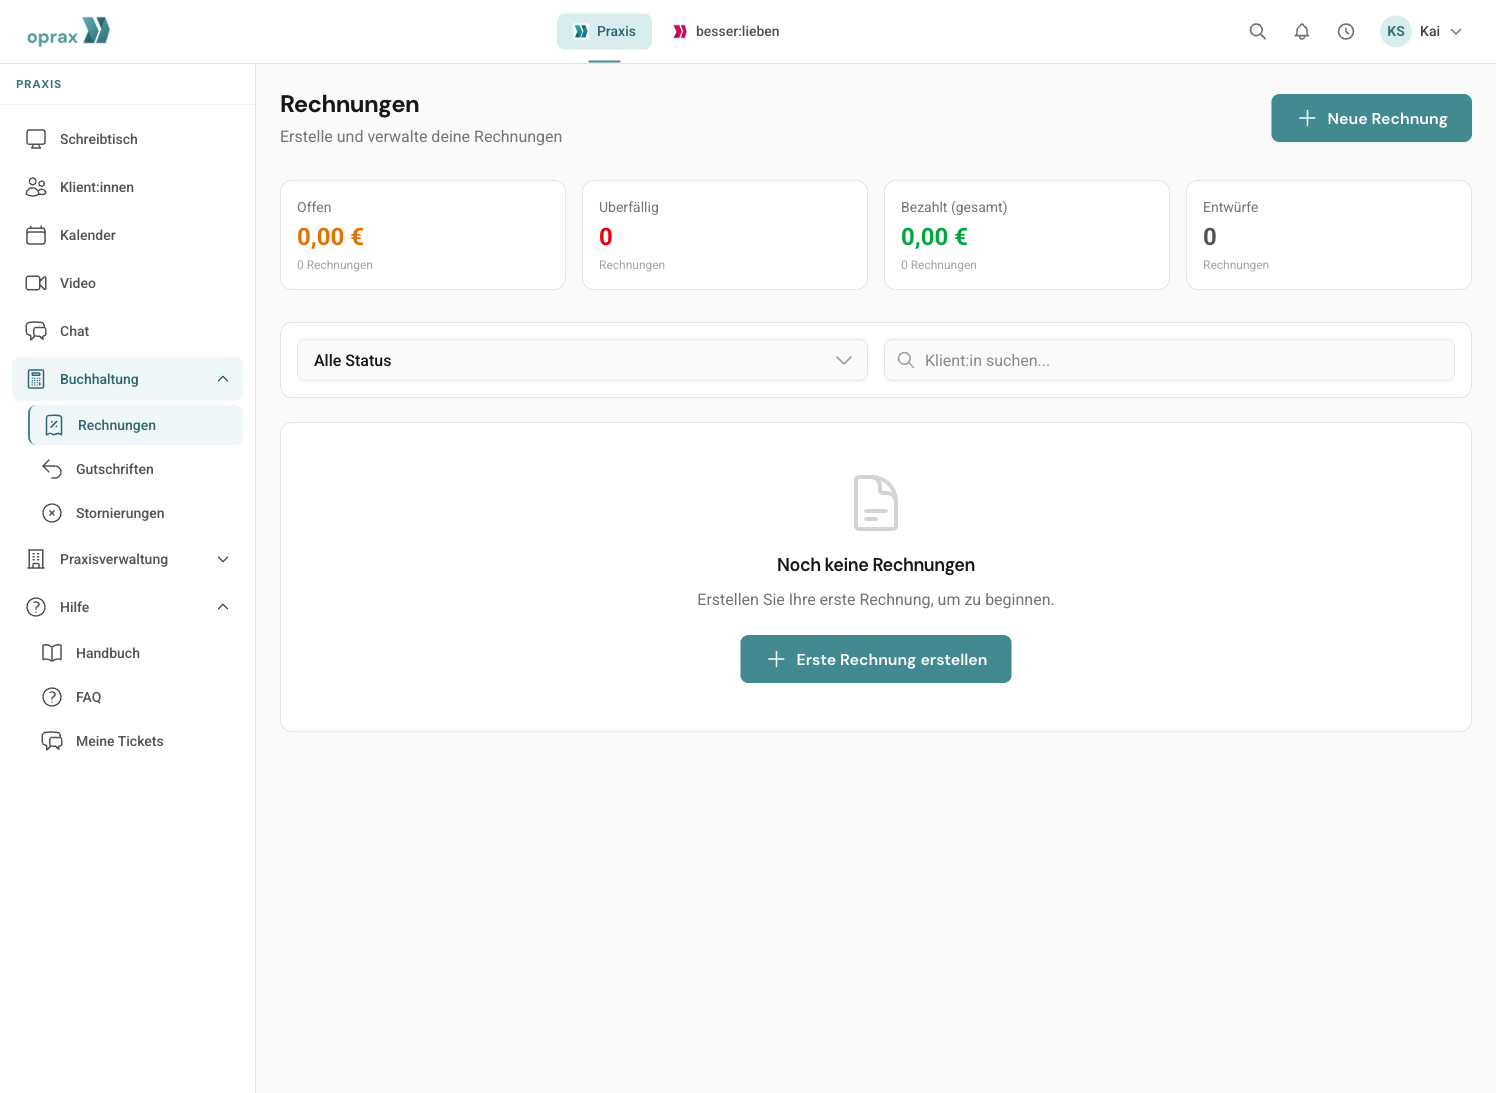The width and height of the screenshot is (1496, 1093).
Task: Click the Hilfe question-mark icon
Action: pos(36,607)
